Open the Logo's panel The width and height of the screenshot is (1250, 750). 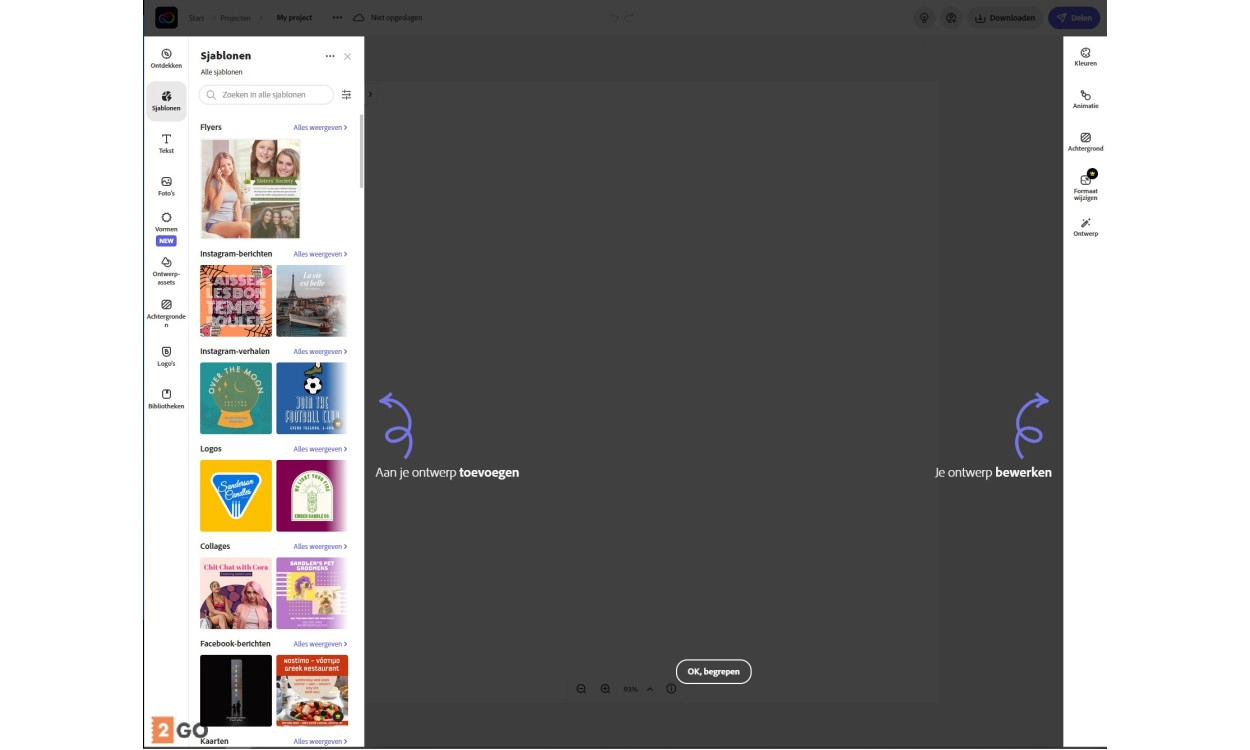(x=166, y=356)
